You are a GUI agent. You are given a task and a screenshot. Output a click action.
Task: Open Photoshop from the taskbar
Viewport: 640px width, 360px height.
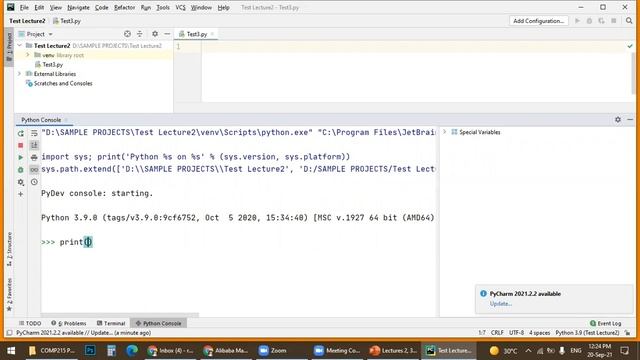coord(90,351)
